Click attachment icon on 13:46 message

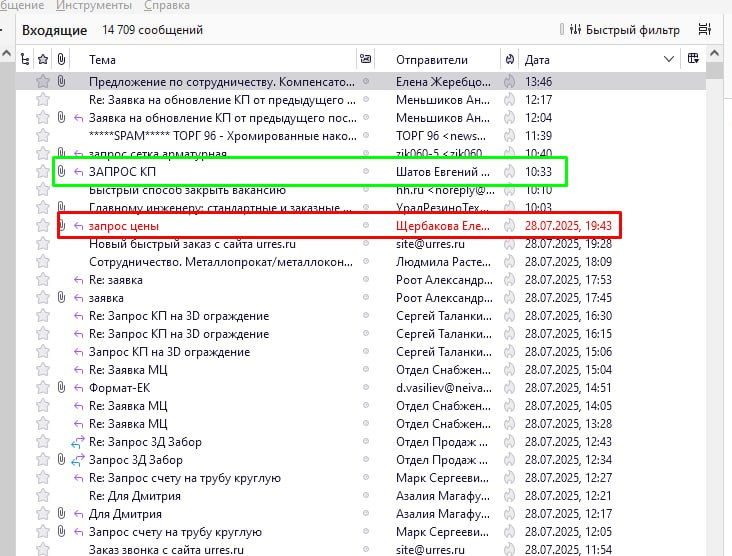pos(61,81)
